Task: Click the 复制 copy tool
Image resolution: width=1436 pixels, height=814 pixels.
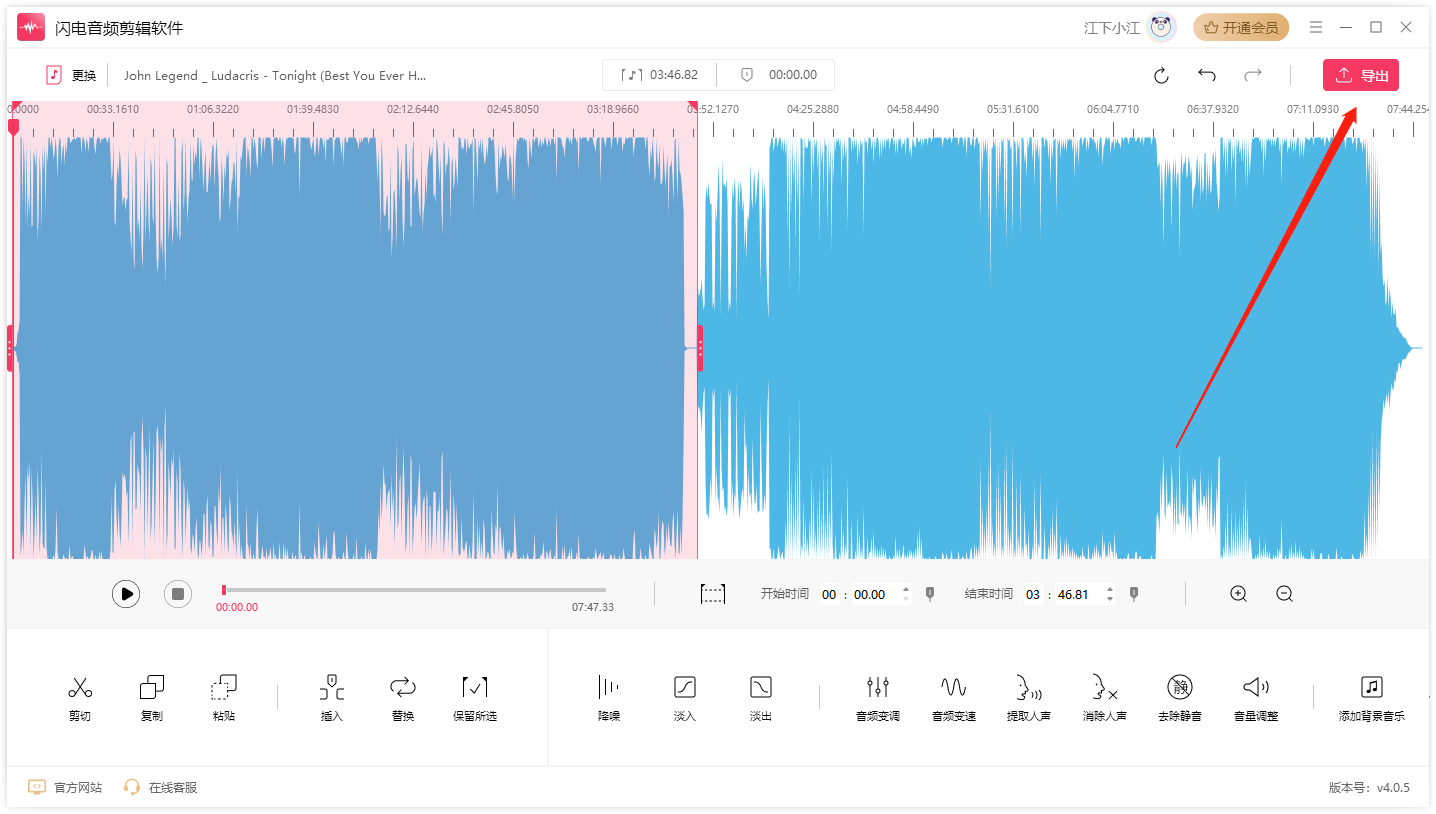Action: point(152,698)
